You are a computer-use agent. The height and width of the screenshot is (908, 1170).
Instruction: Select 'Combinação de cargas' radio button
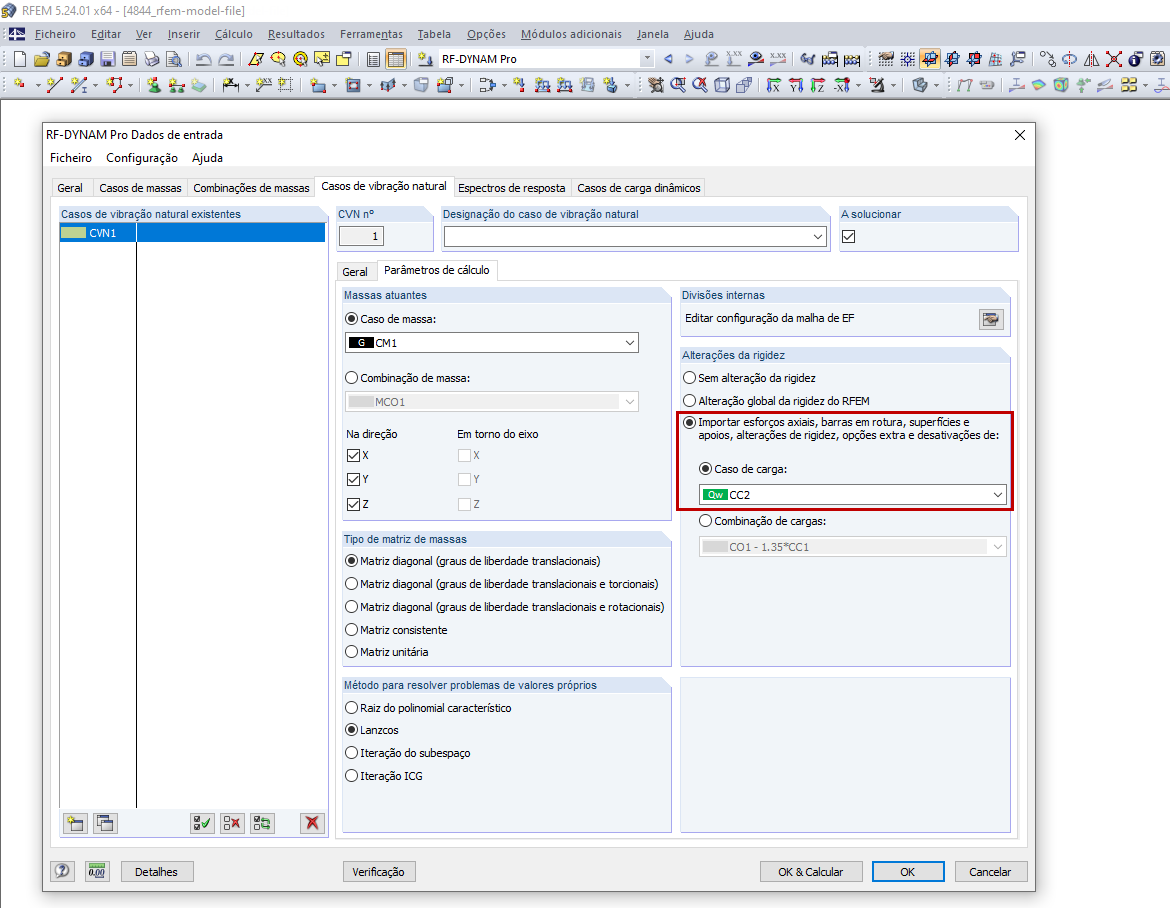(705, 521)
